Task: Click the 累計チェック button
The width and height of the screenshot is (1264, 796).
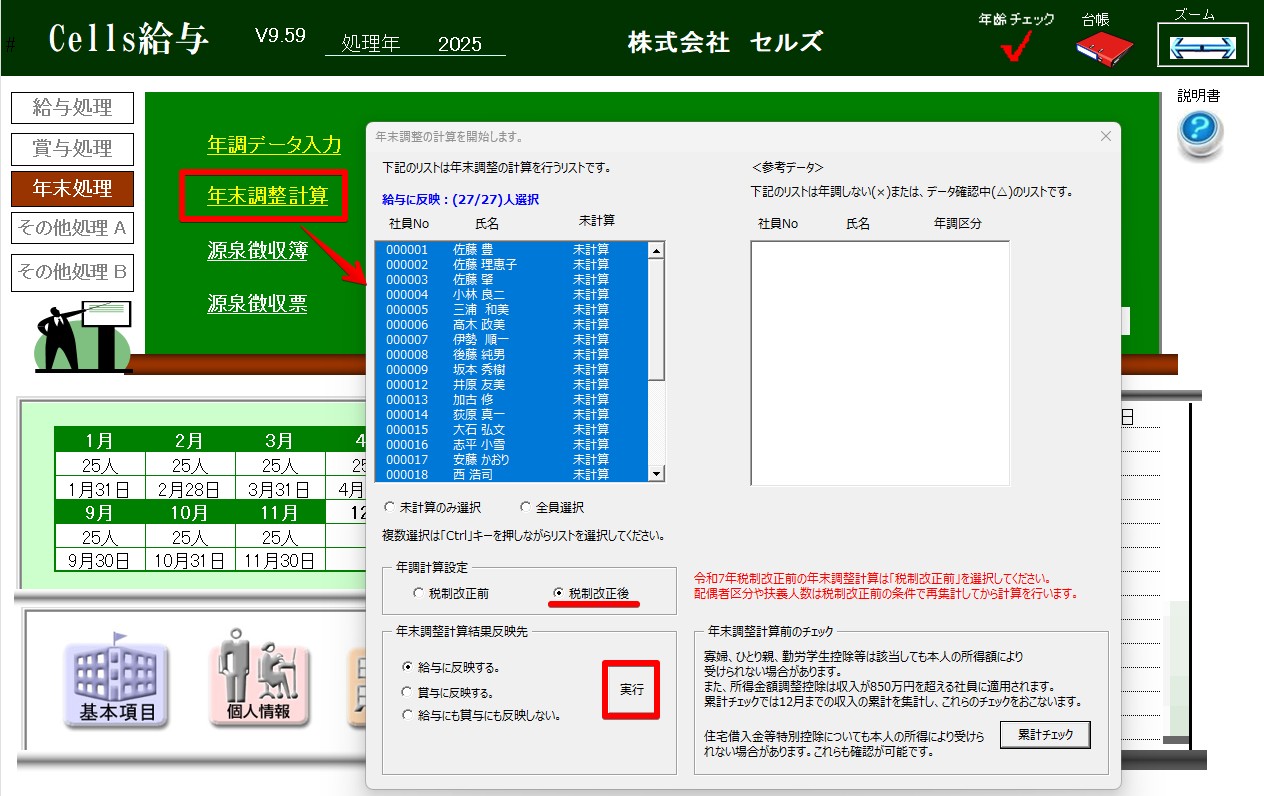Action: 1045,734
